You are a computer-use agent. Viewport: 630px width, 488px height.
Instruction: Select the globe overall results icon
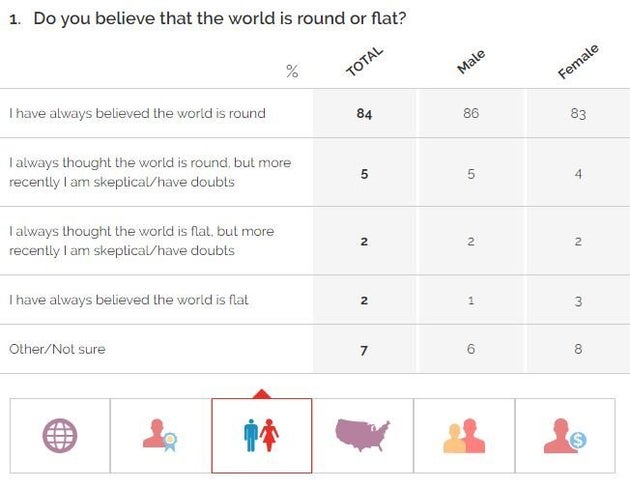[x=60, y=436]
